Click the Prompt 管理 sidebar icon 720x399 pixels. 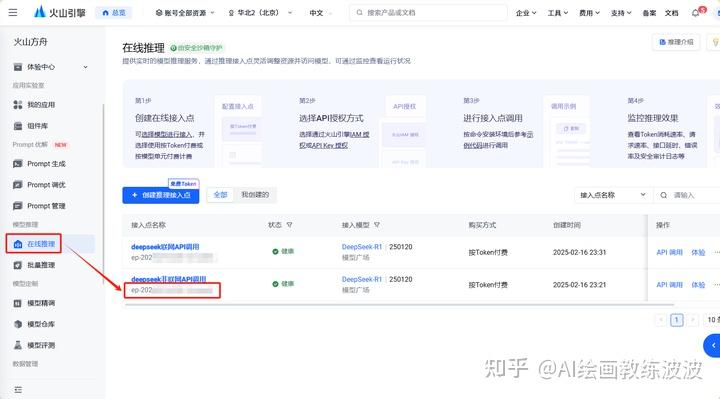[x=18, y=206]
